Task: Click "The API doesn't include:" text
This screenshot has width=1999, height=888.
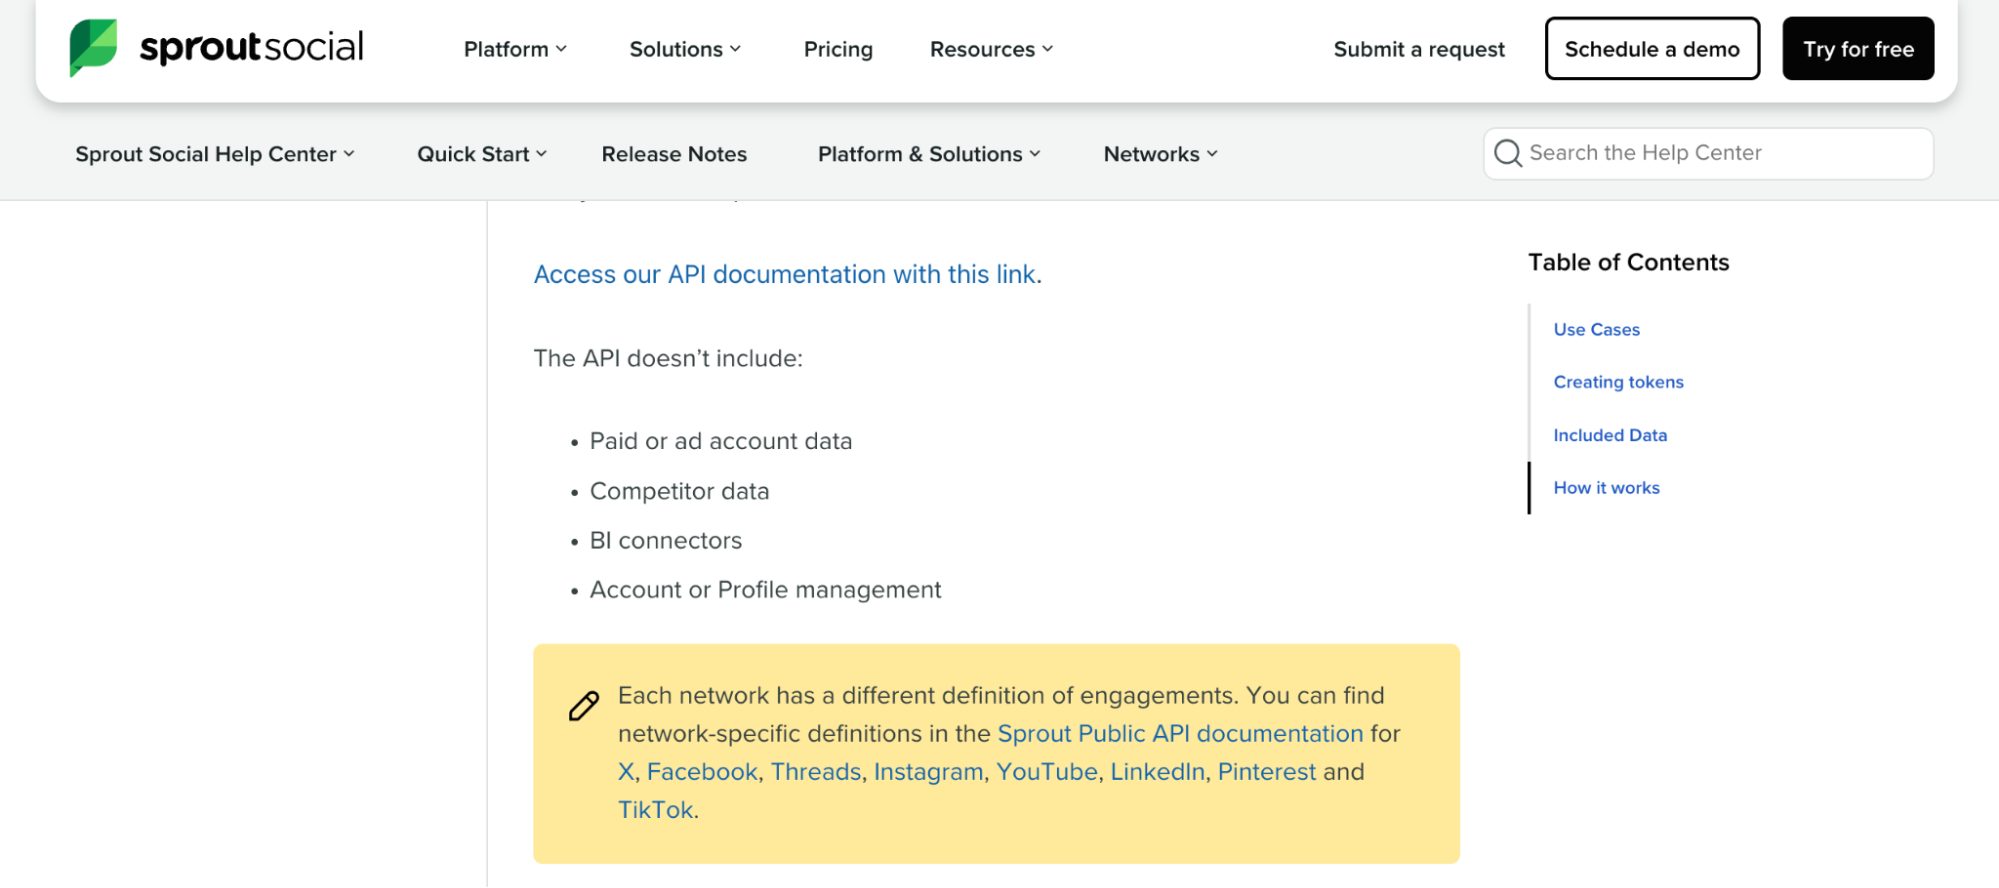Action: tap(668, 358)
